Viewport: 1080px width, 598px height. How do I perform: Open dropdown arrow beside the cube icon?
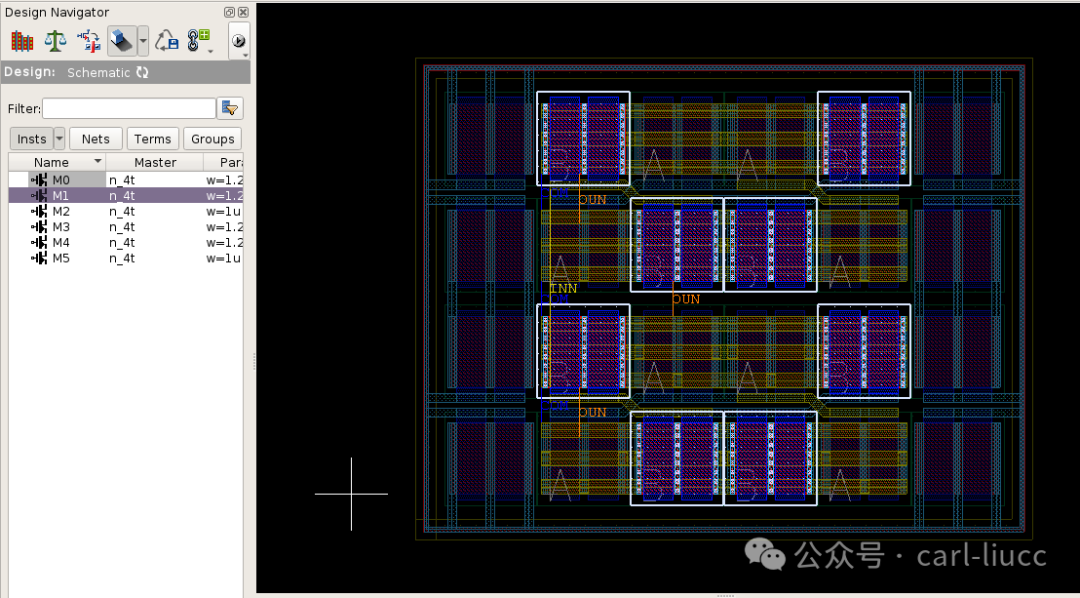(x=143, y=41)
